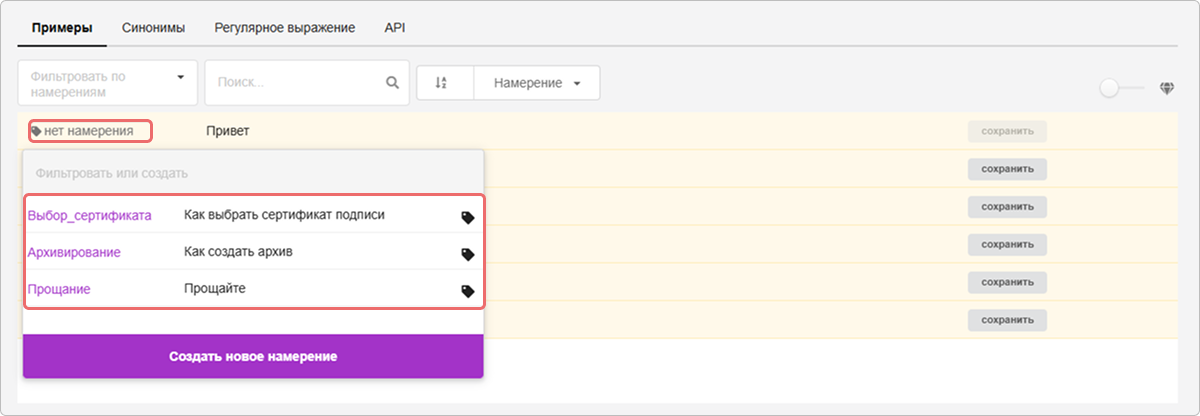This screenshot has width=1200, height=416.
Task: Open the Синонимы tab
Action: point(153,28)
